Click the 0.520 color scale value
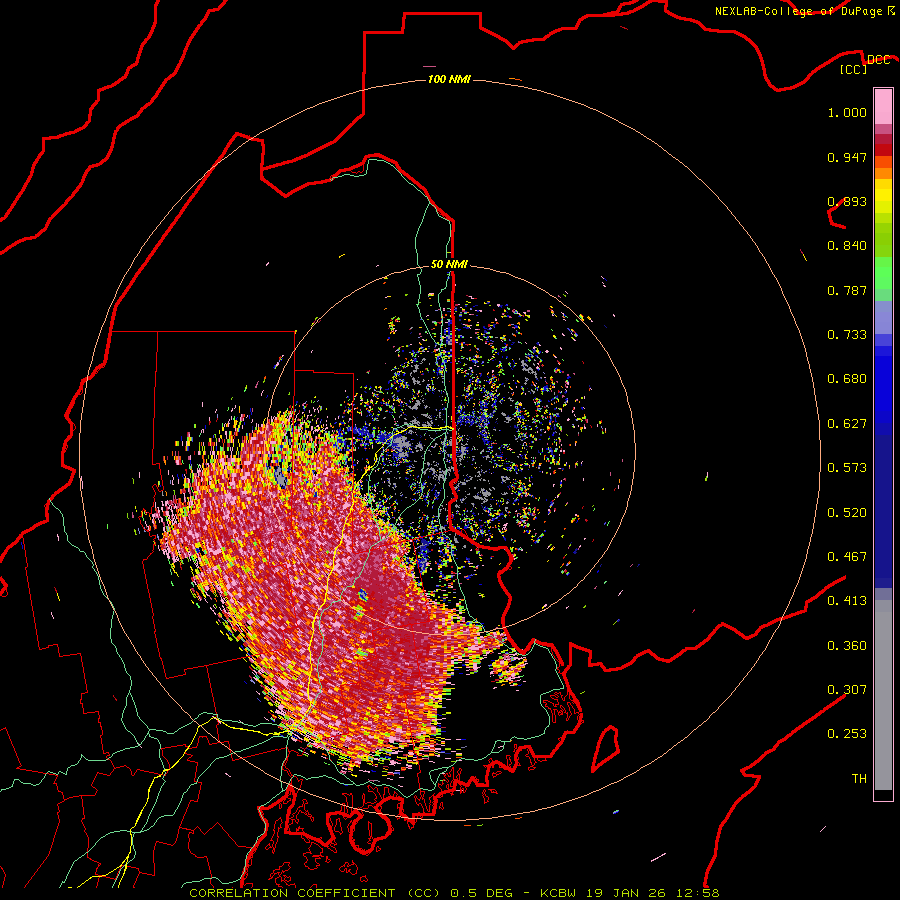 click(847, 513)
